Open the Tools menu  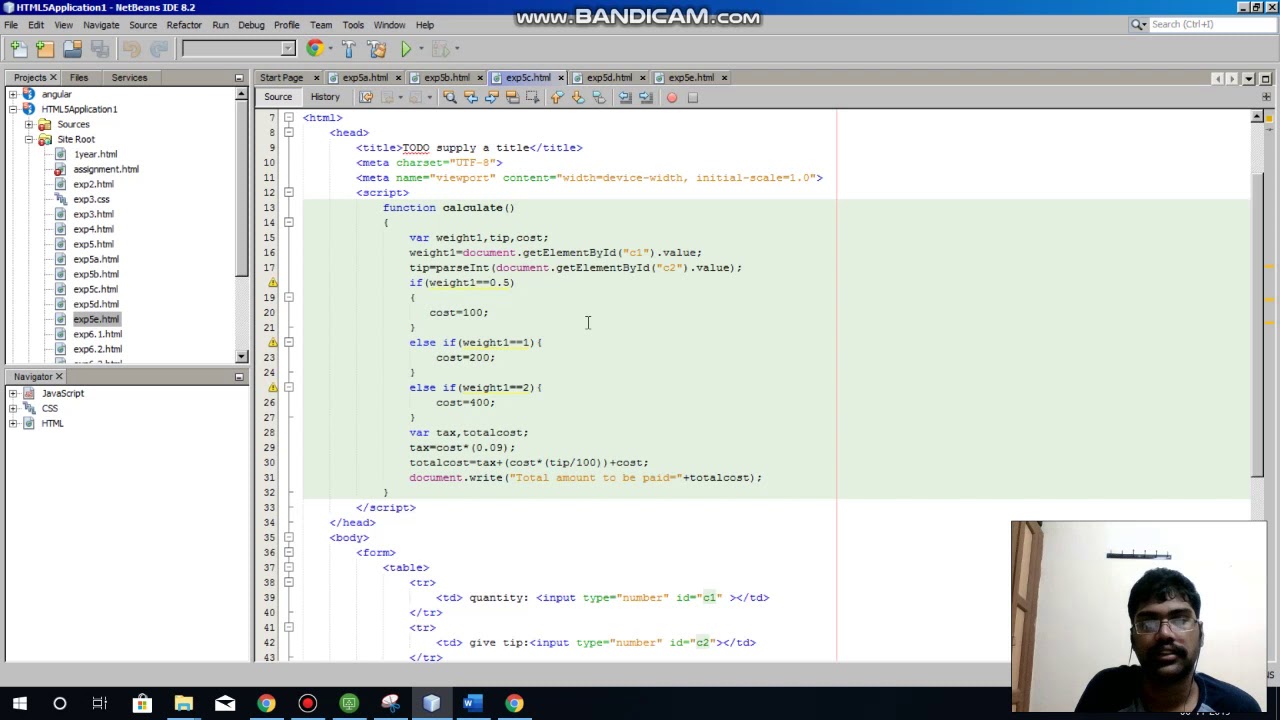click(x=353, y=25)
